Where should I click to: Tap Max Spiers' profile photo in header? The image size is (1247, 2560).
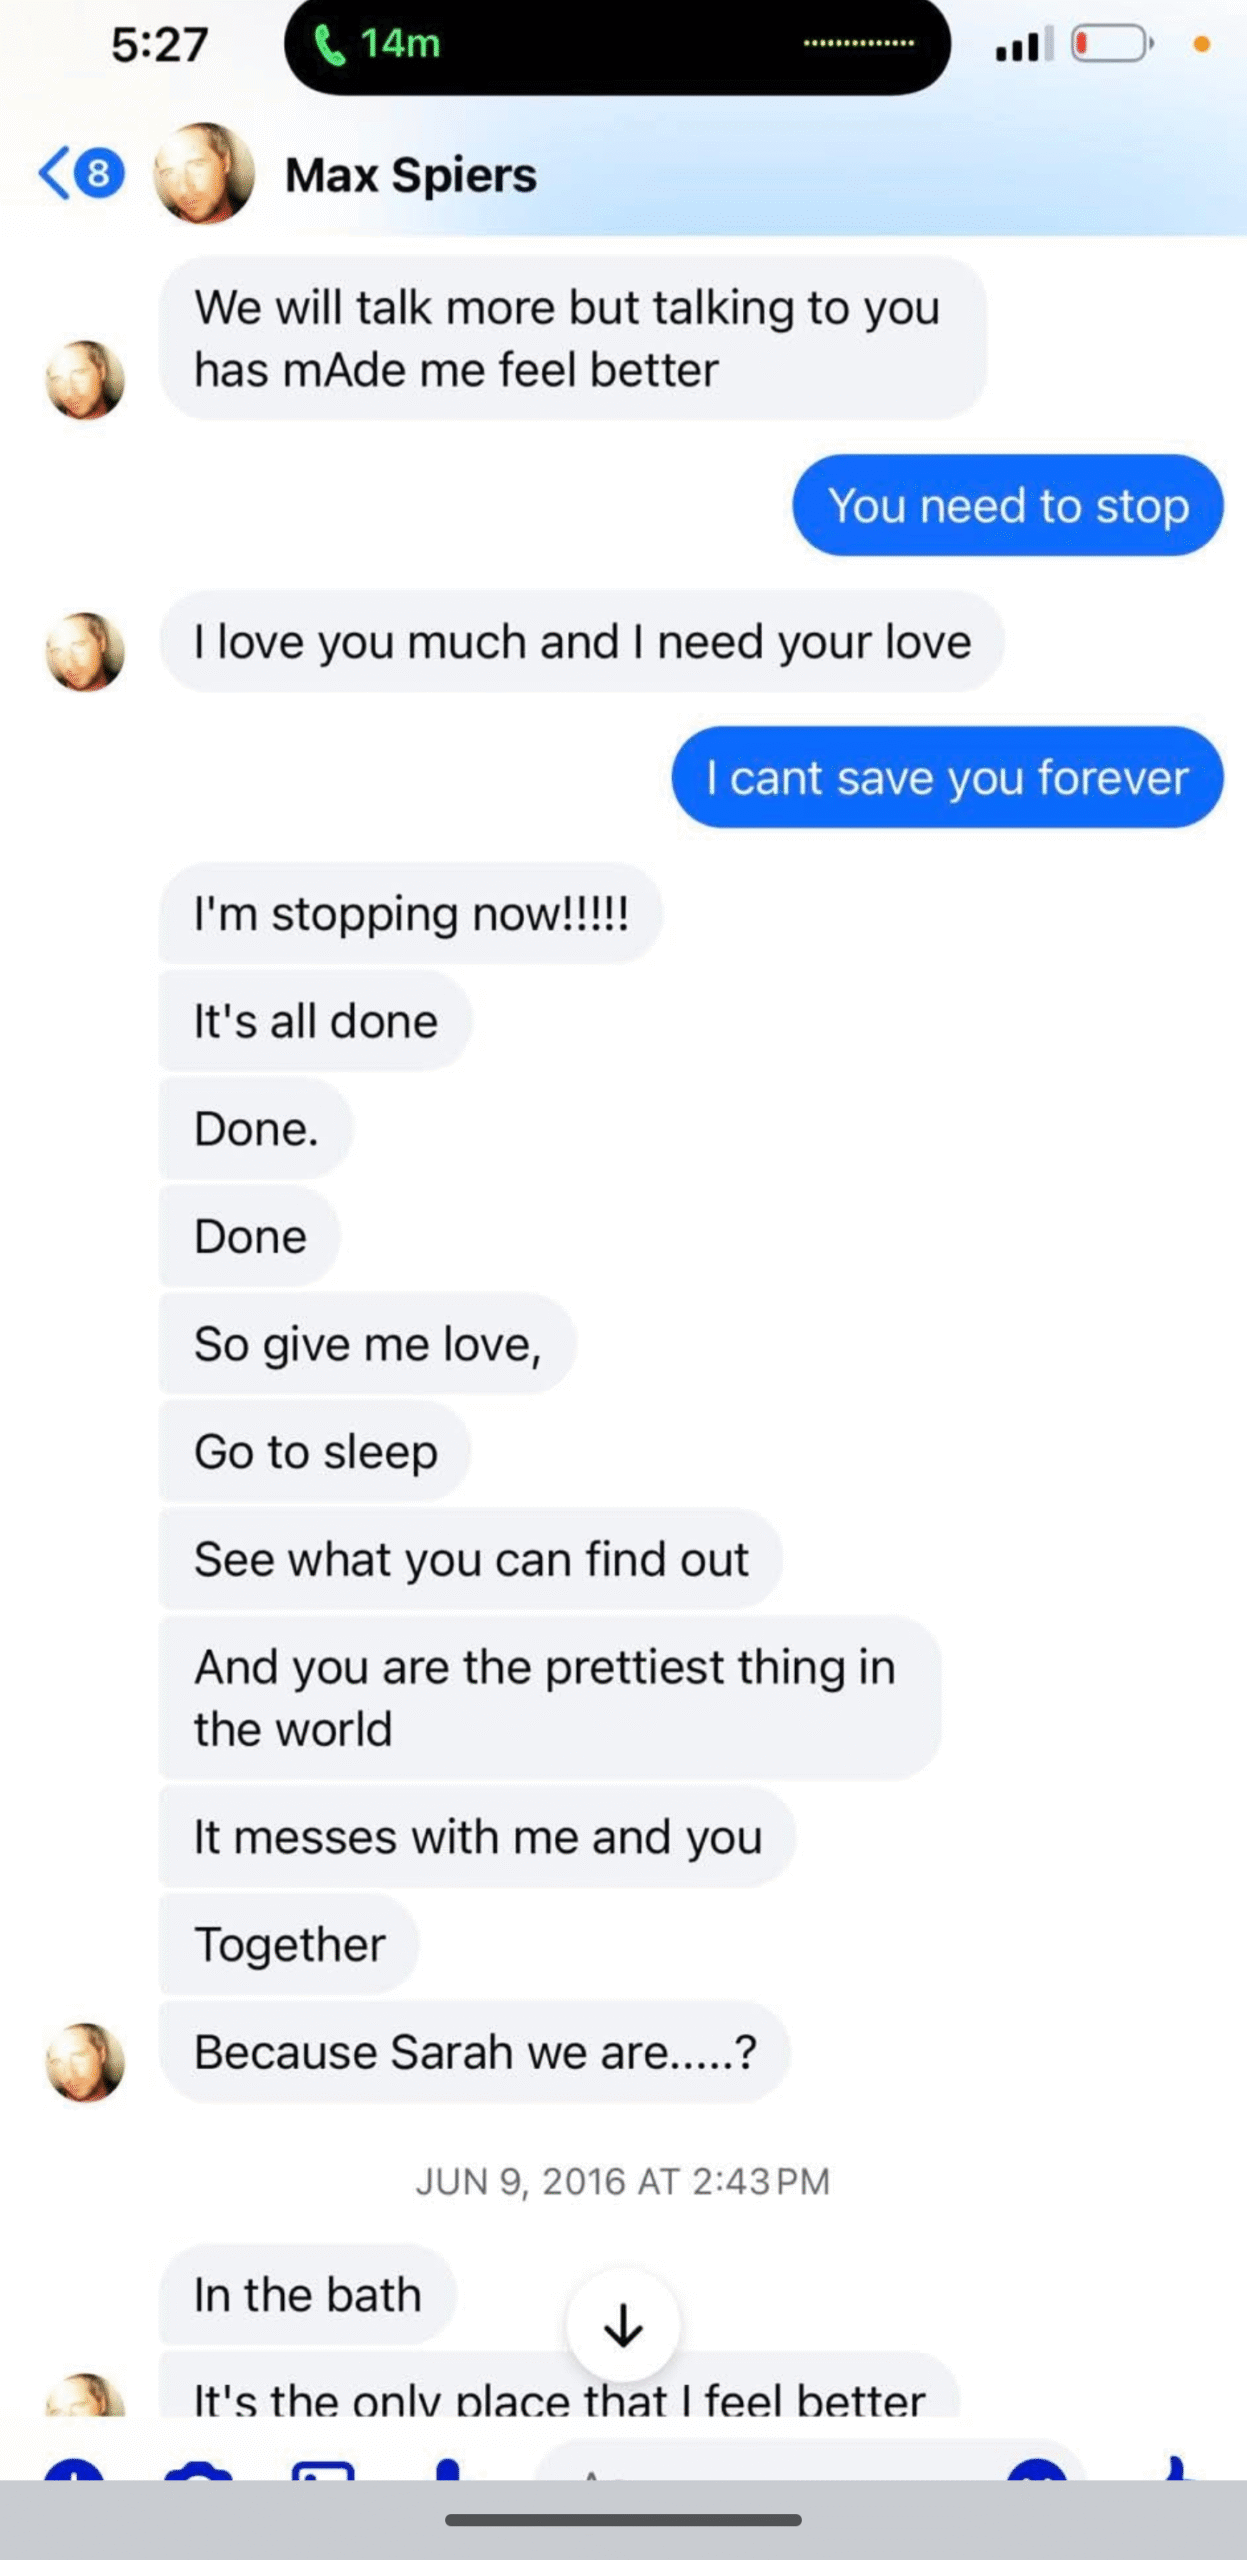(204, 174)
